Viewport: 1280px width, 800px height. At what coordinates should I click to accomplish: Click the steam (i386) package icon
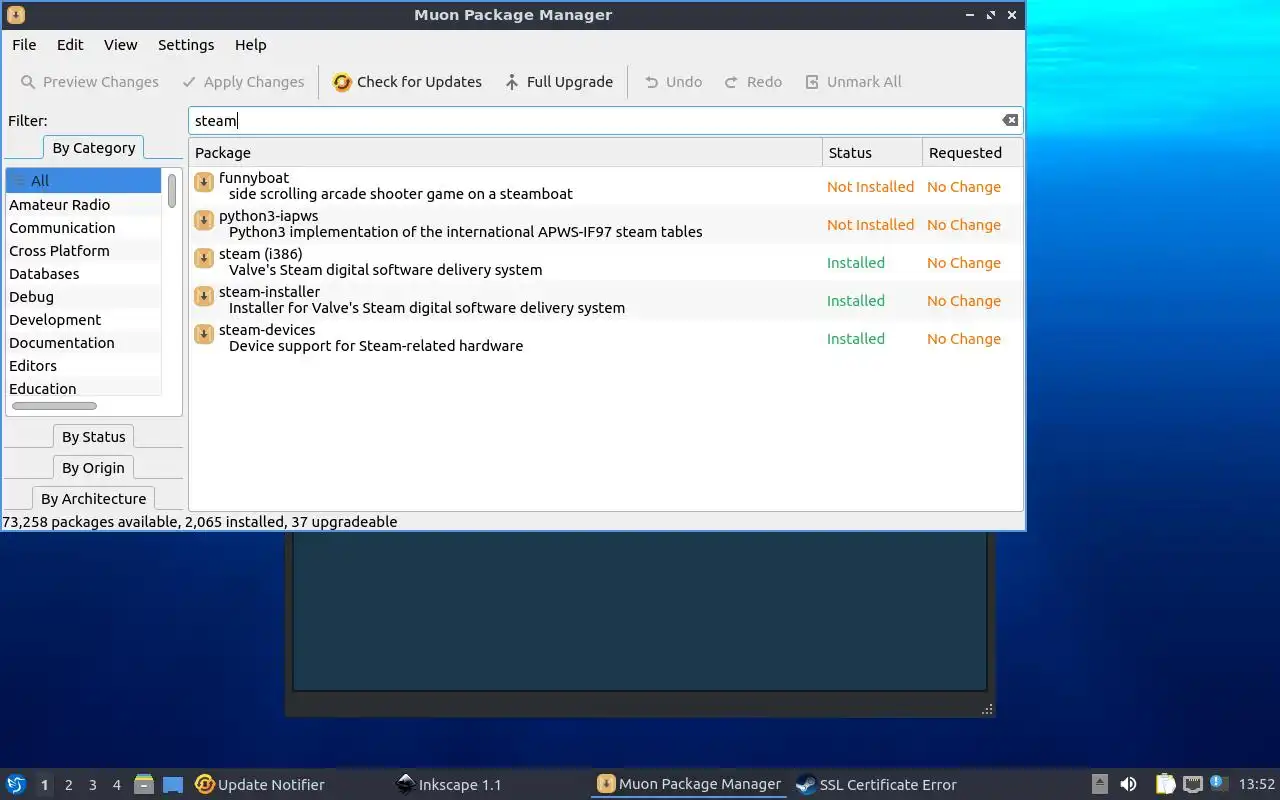(x=204, y=258)
